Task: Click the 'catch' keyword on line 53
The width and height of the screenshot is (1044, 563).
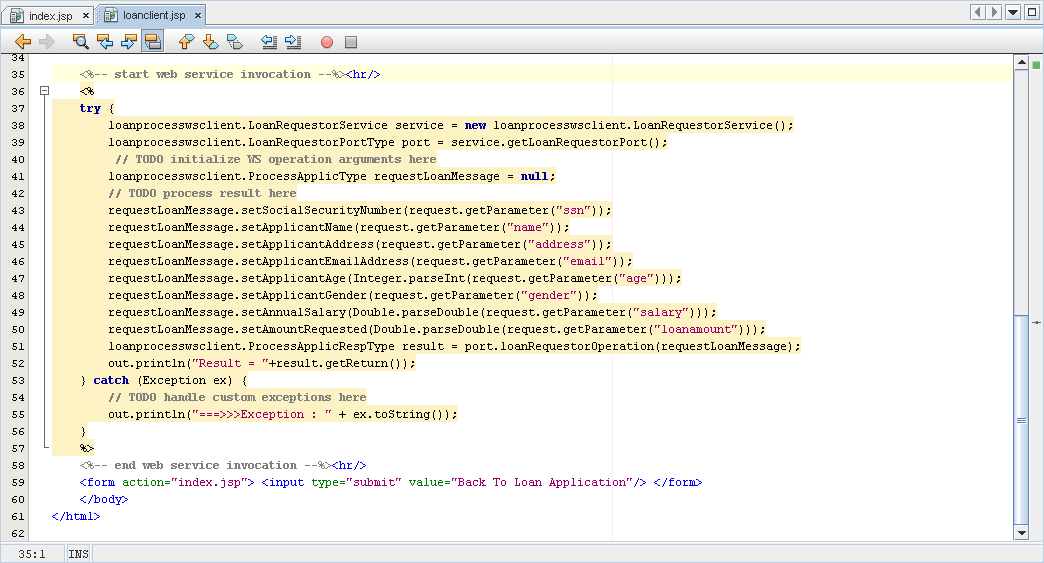Action: [x=111, y=380]
